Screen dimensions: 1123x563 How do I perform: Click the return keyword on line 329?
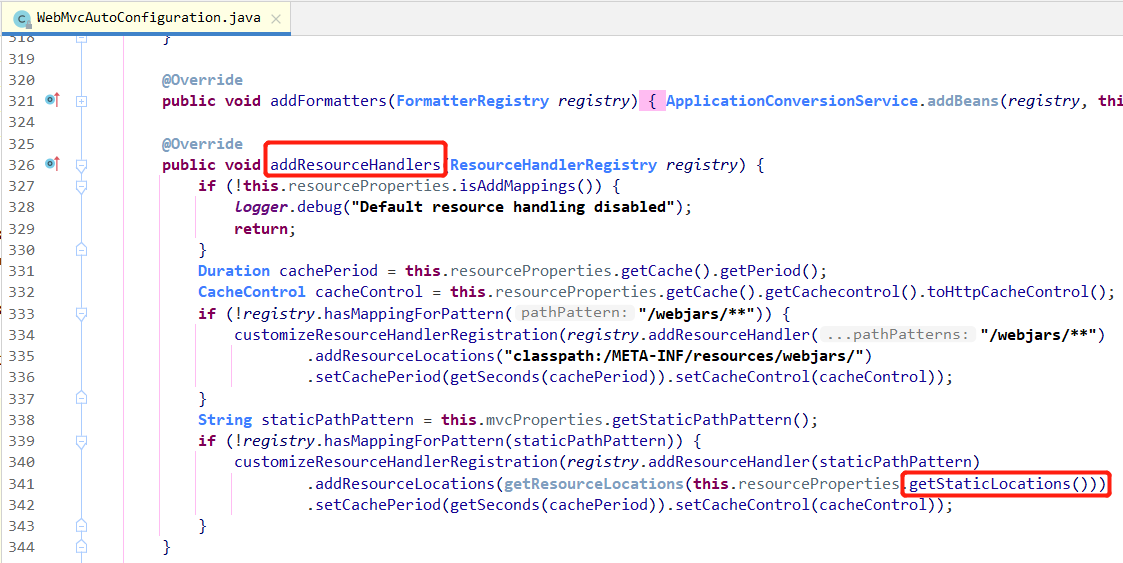(x=261, y=229)
